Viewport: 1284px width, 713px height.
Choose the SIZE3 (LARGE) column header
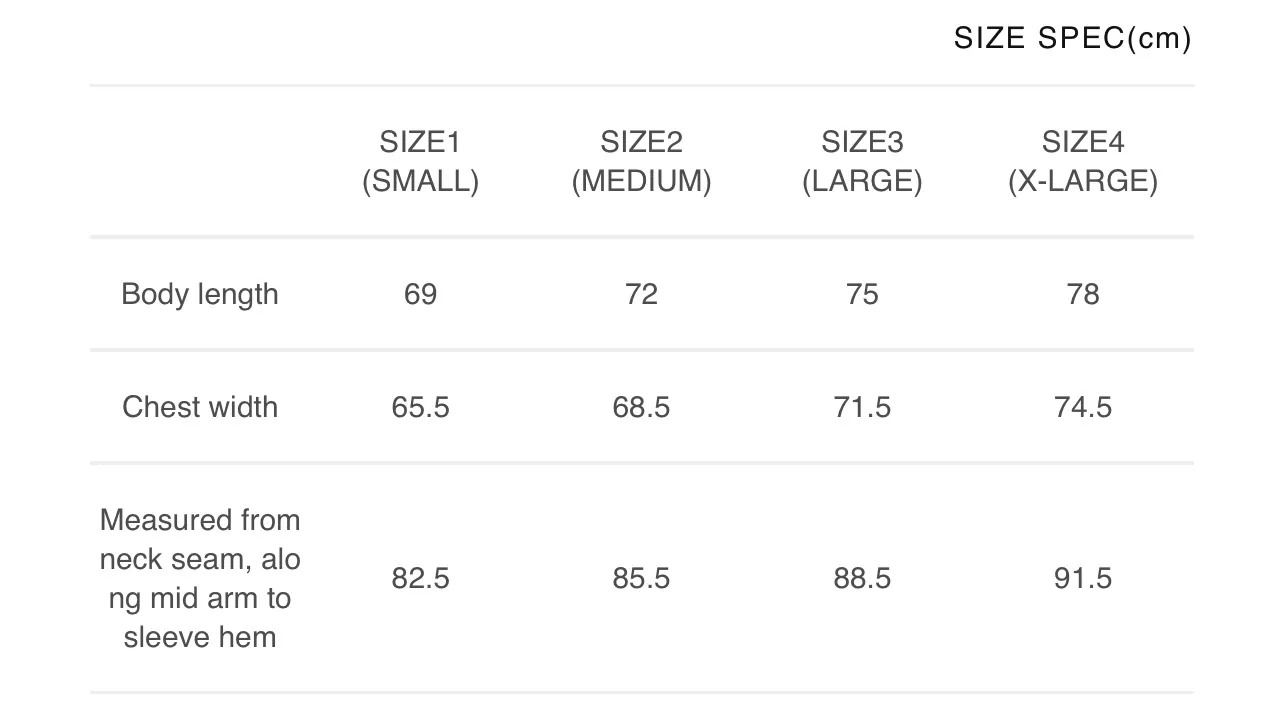862,162
